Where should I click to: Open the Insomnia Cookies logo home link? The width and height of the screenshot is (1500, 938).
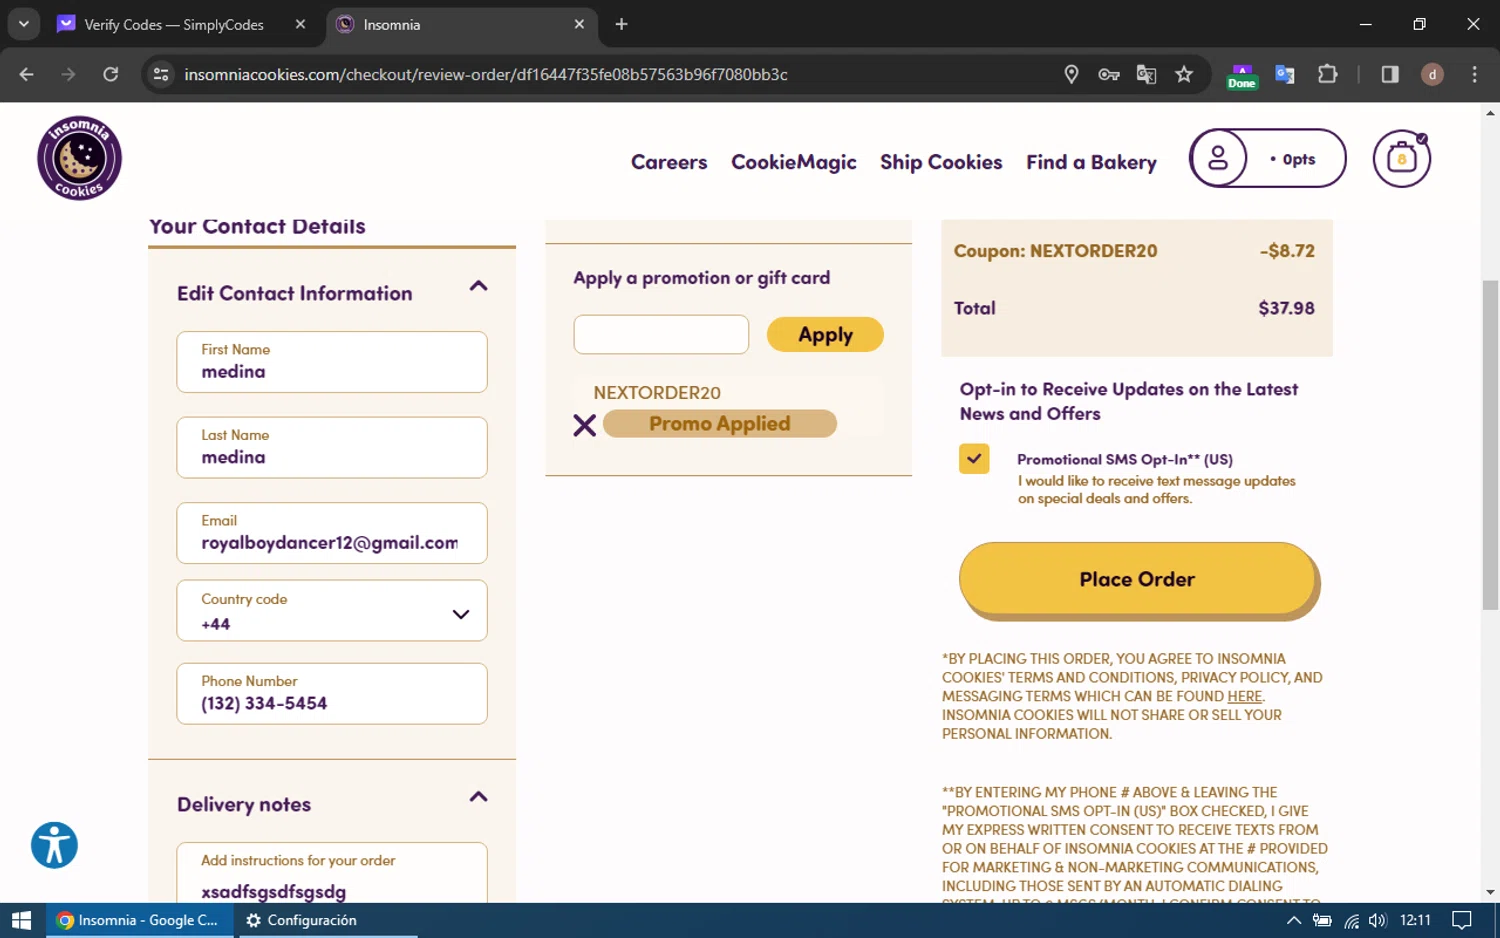pos(79,158)
